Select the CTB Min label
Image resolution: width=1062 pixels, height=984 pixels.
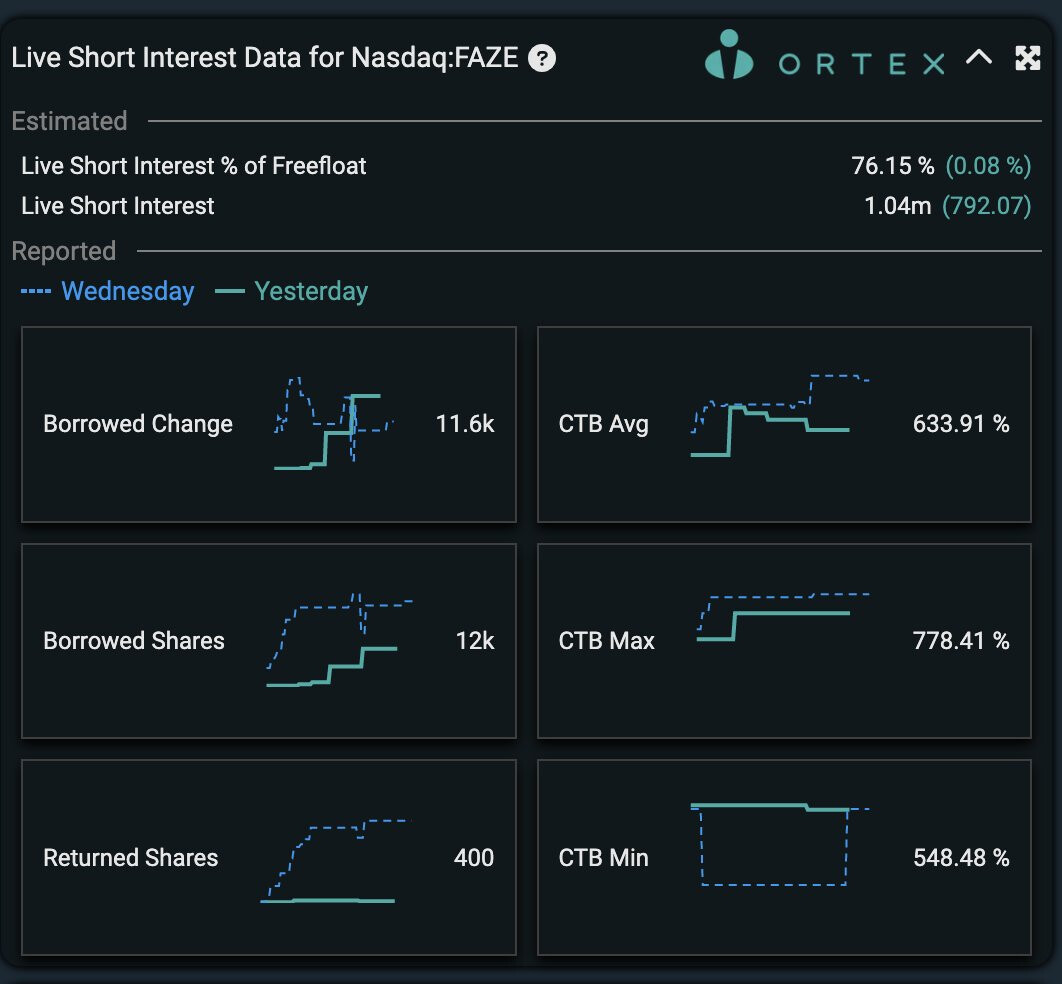(603, 858)
